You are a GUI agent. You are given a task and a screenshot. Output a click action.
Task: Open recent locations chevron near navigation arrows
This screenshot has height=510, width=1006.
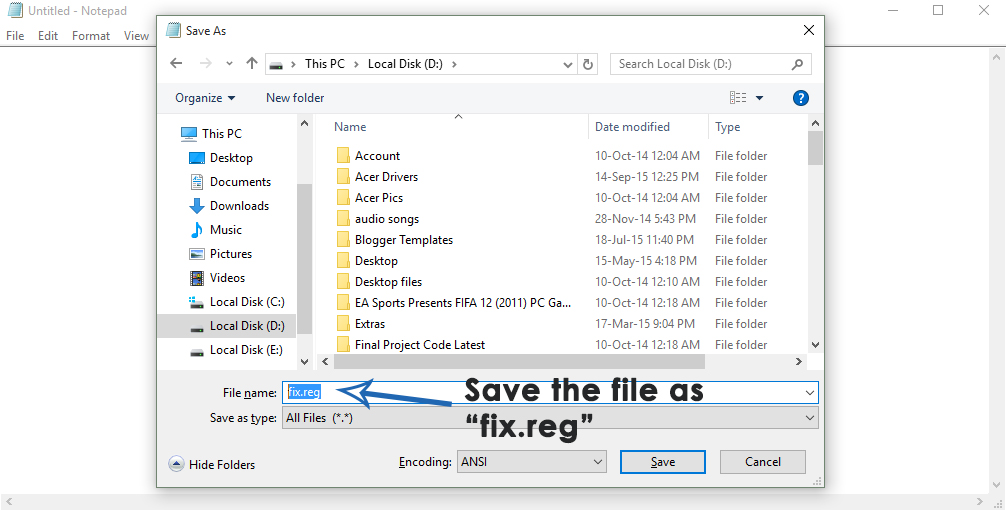[x=229, y=64]
